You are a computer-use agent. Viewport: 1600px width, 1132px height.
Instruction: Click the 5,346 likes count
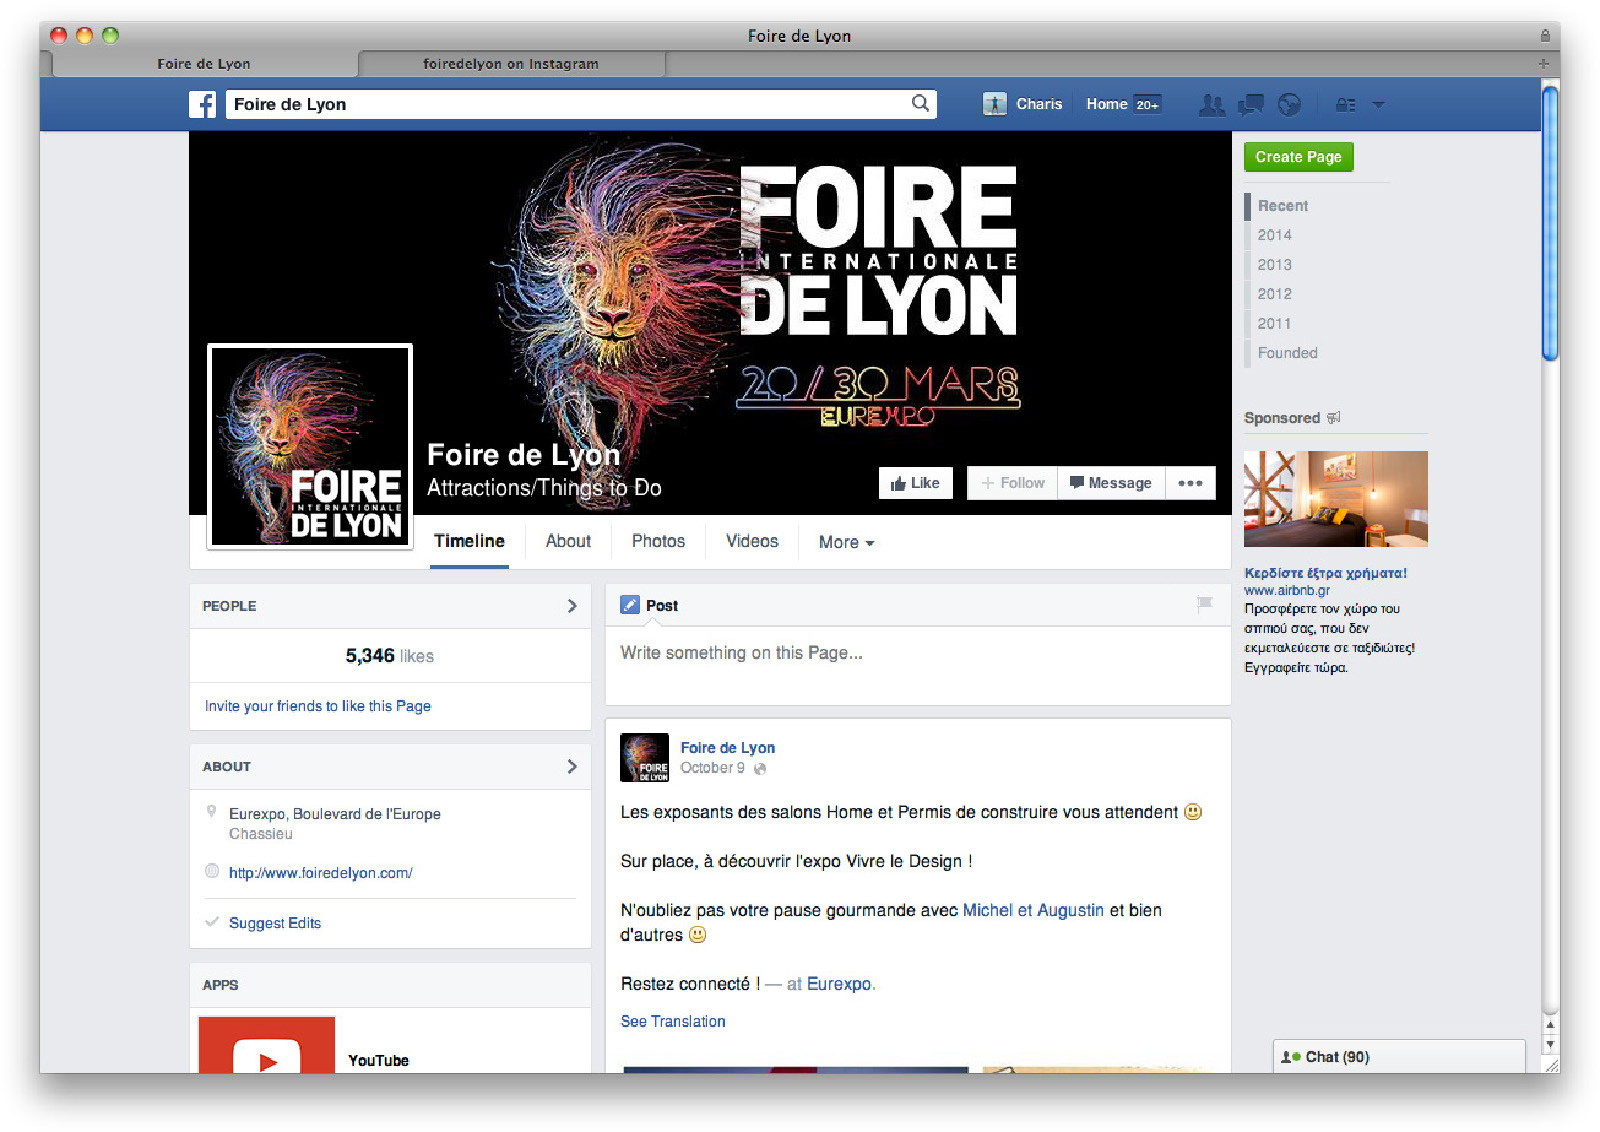tap(390, 656)
